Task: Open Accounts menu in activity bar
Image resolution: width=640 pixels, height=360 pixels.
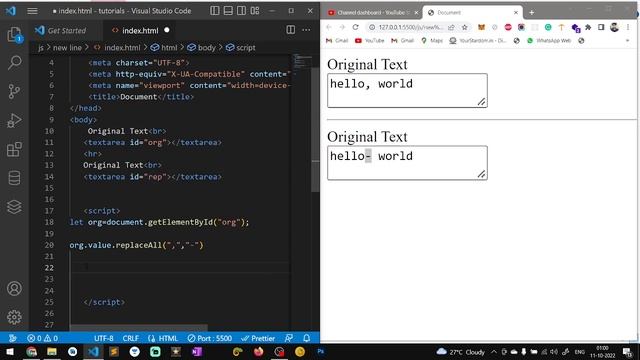Action: 14,289
